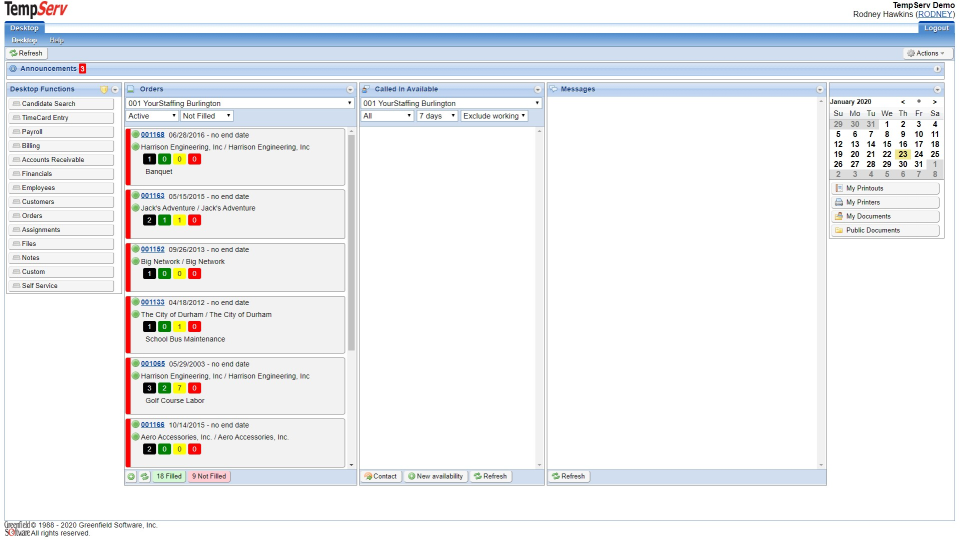Image resolution: width=960 pixels, height=540 pixels.
Task: Click the Announcements info icon
Action: point(13,69)
